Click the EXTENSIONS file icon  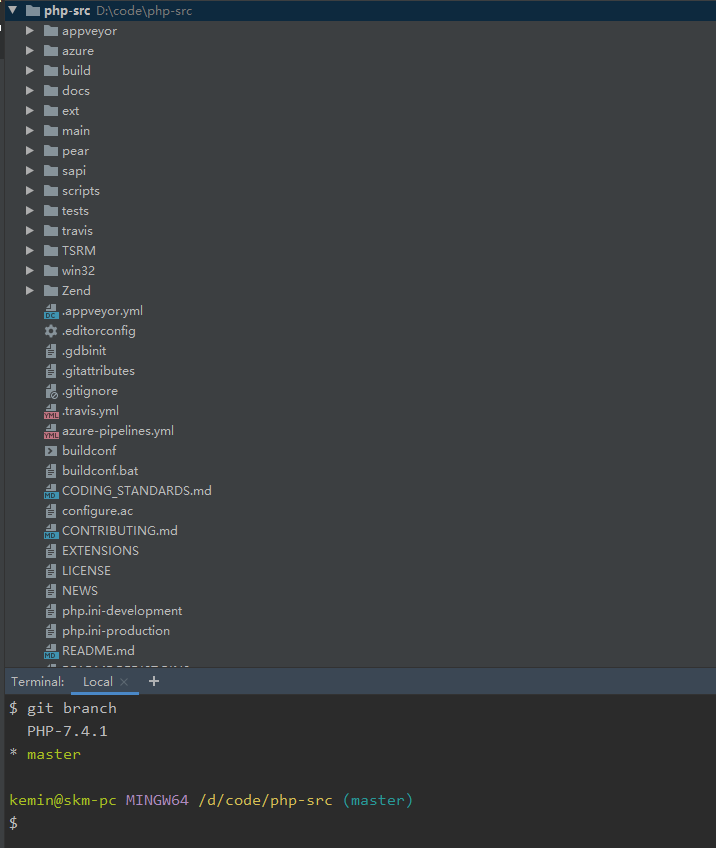click(x=51, y=551)
